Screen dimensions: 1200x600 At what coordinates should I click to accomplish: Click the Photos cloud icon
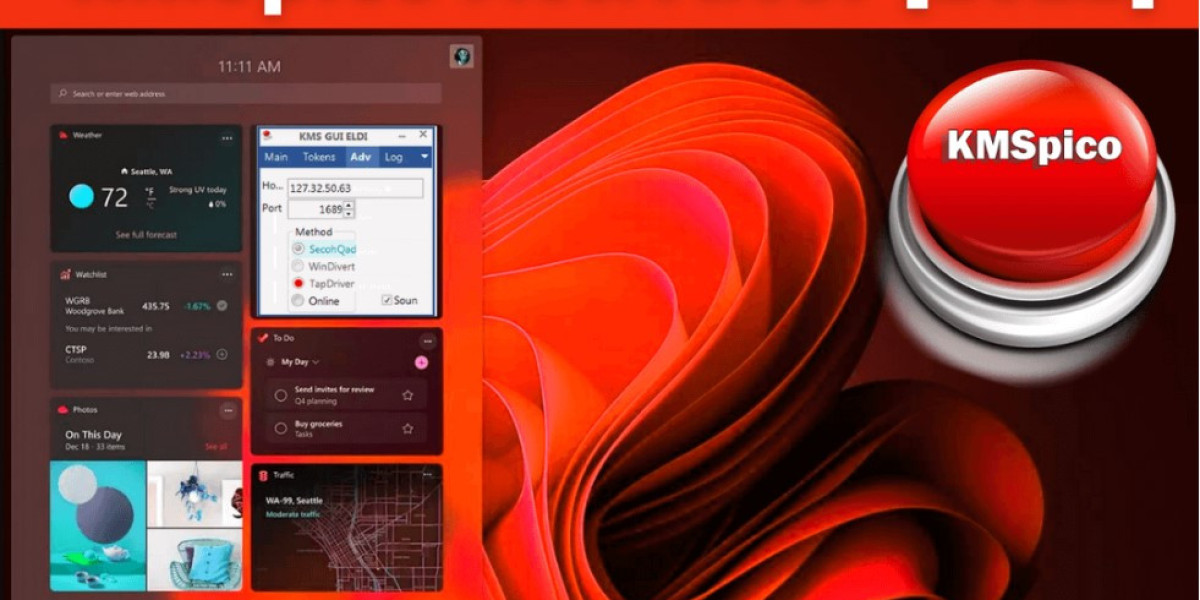(64, 410)
